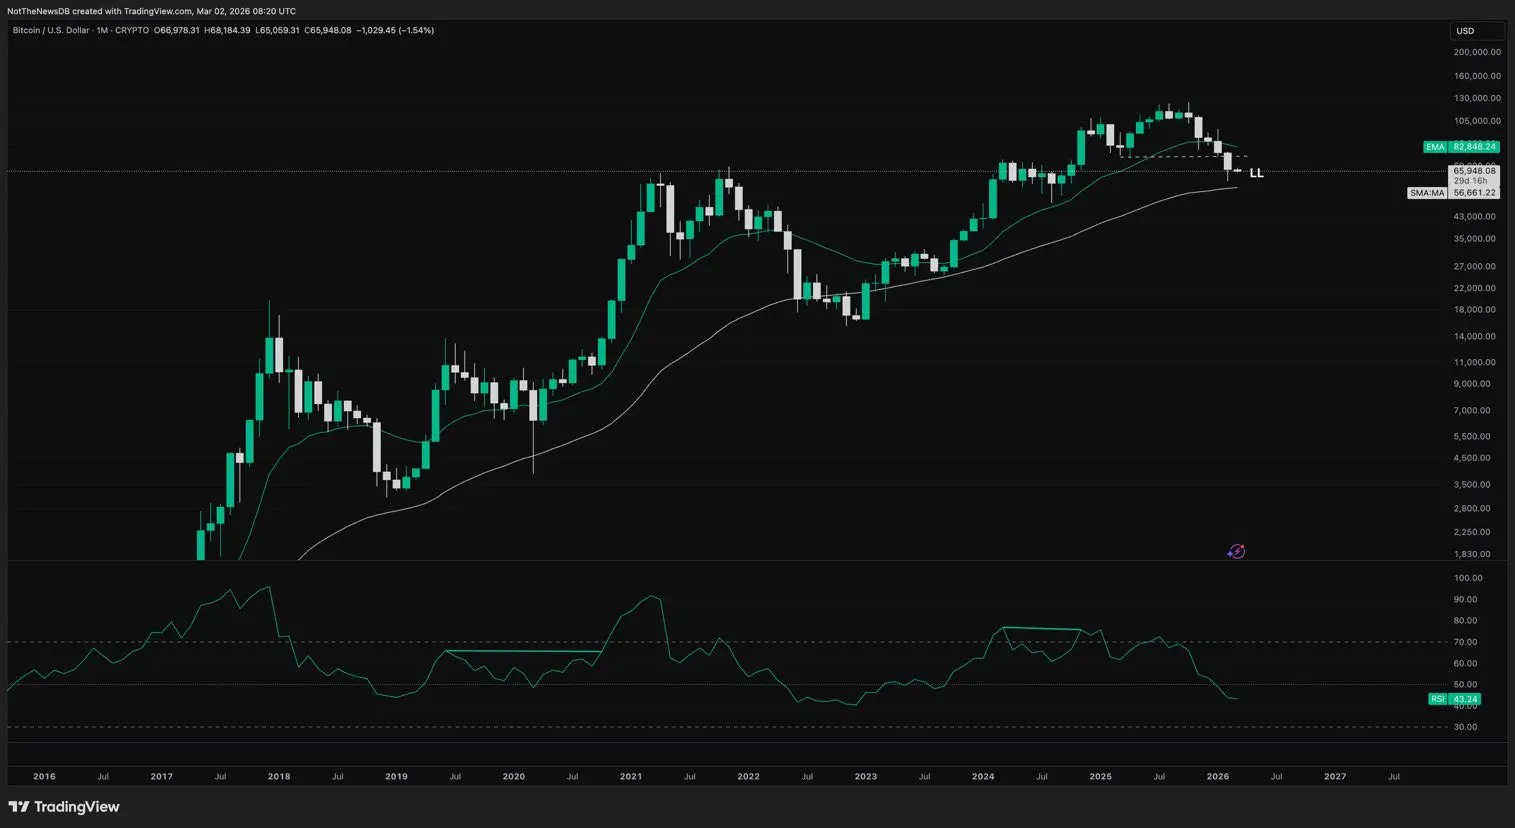
Task: Click the 3,500.00 price axis label
Action: click(x=1472, y=484)
